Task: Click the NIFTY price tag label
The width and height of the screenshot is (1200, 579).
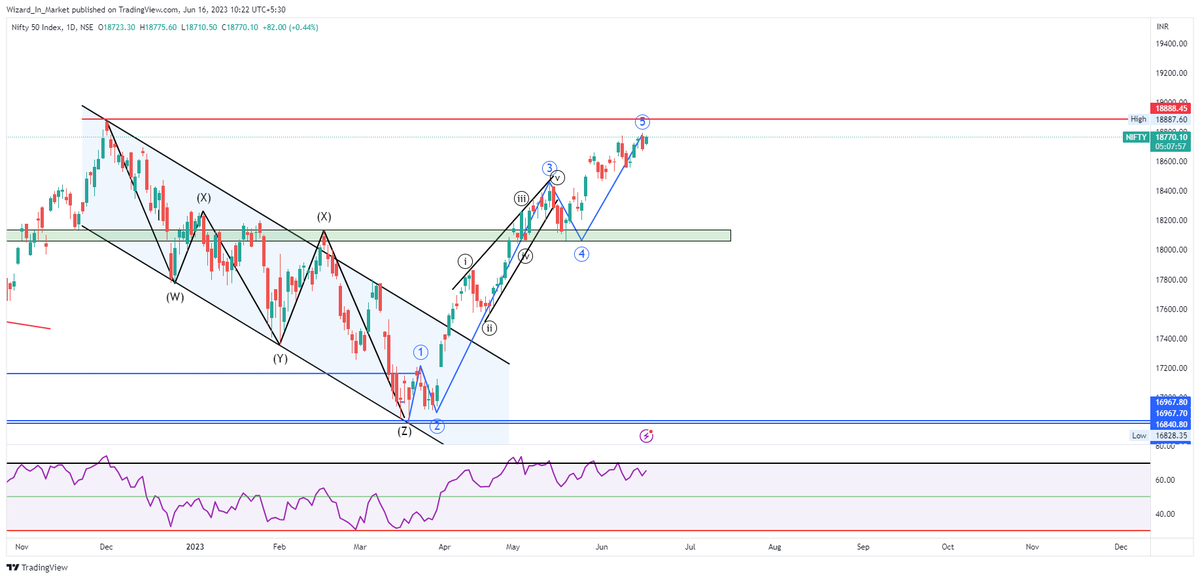Action: [1134, 136]
